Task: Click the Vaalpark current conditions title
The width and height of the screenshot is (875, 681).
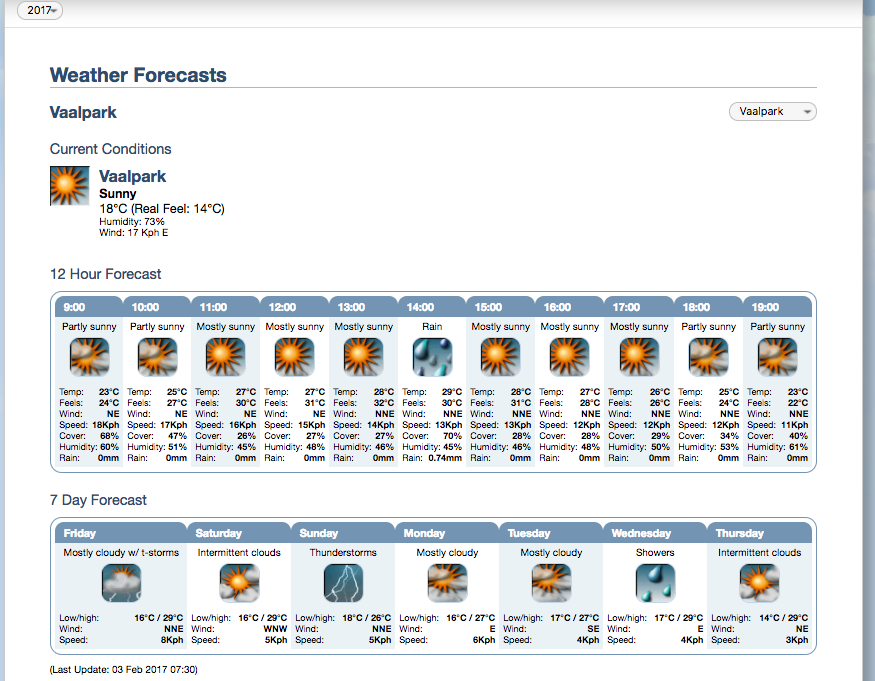Action: pyautogui.click(x=133, y=176)
